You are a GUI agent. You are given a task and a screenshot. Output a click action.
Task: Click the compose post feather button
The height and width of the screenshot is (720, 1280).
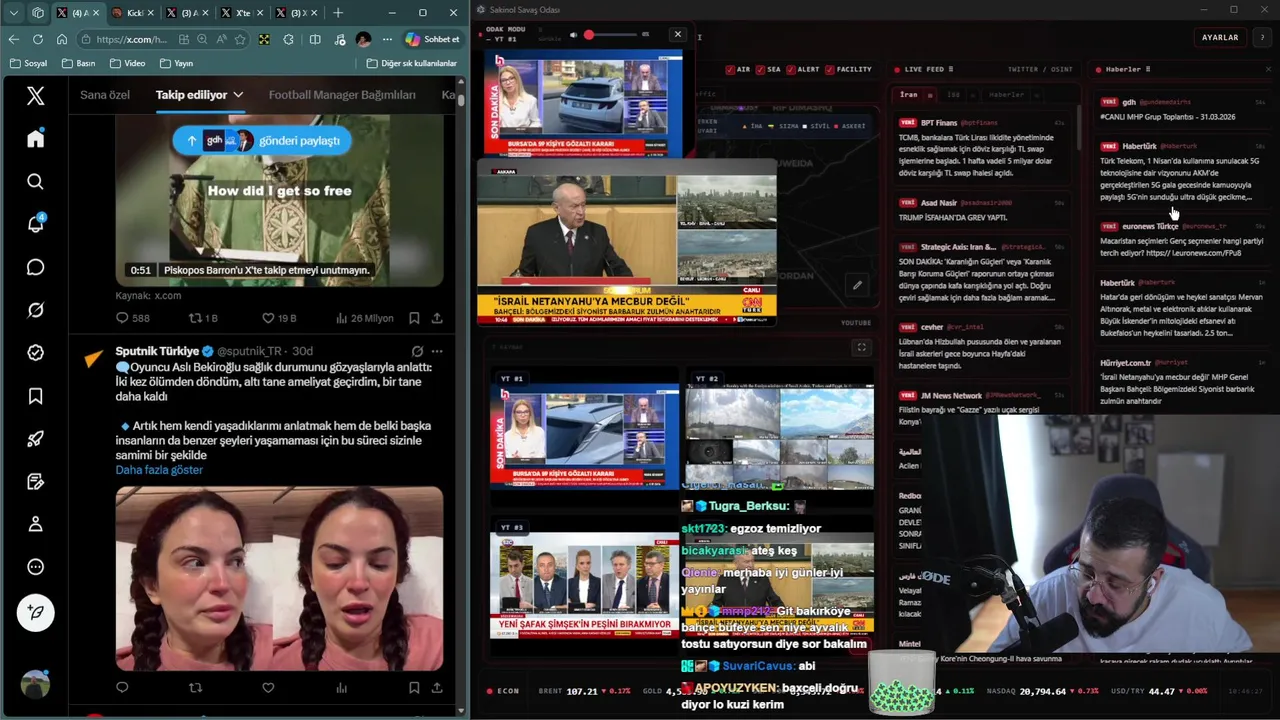(x=36, y=612)
